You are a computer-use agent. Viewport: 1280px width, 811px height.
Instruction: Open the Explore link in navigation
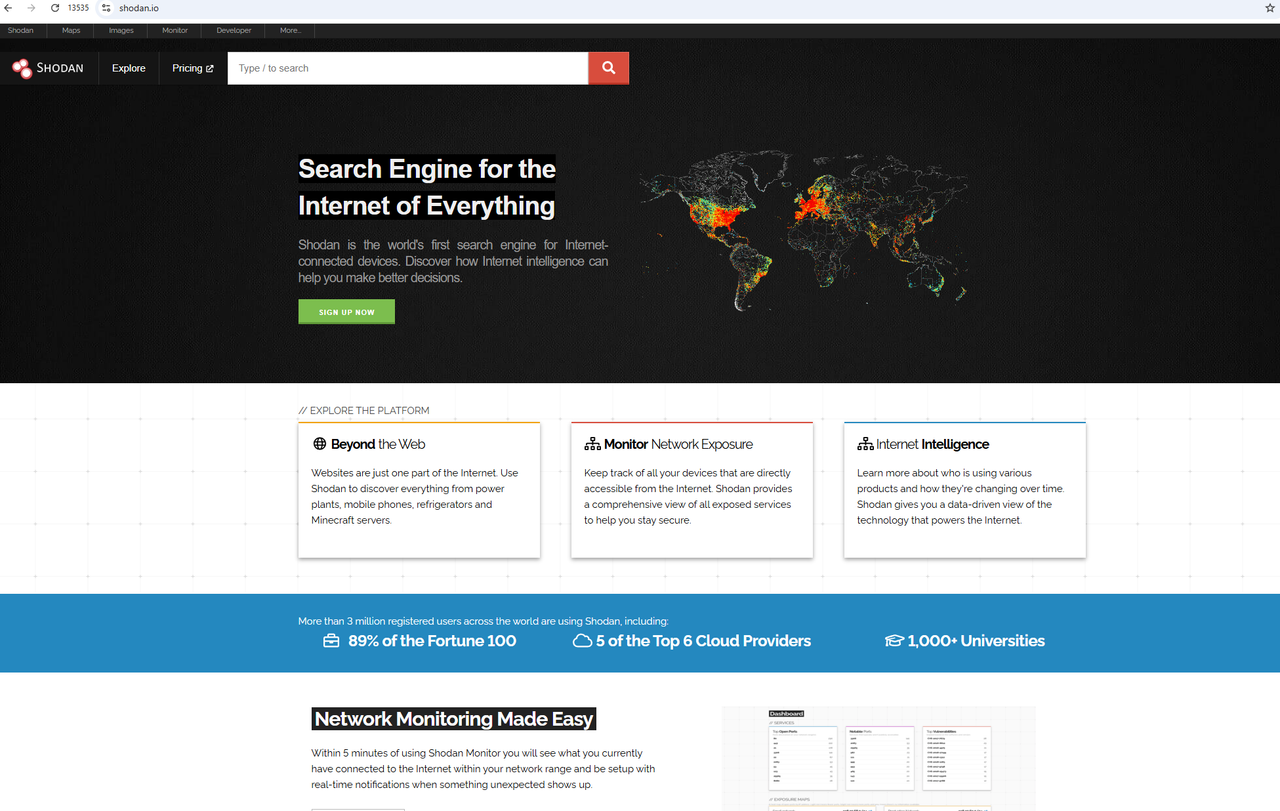[x=129, y=68]
